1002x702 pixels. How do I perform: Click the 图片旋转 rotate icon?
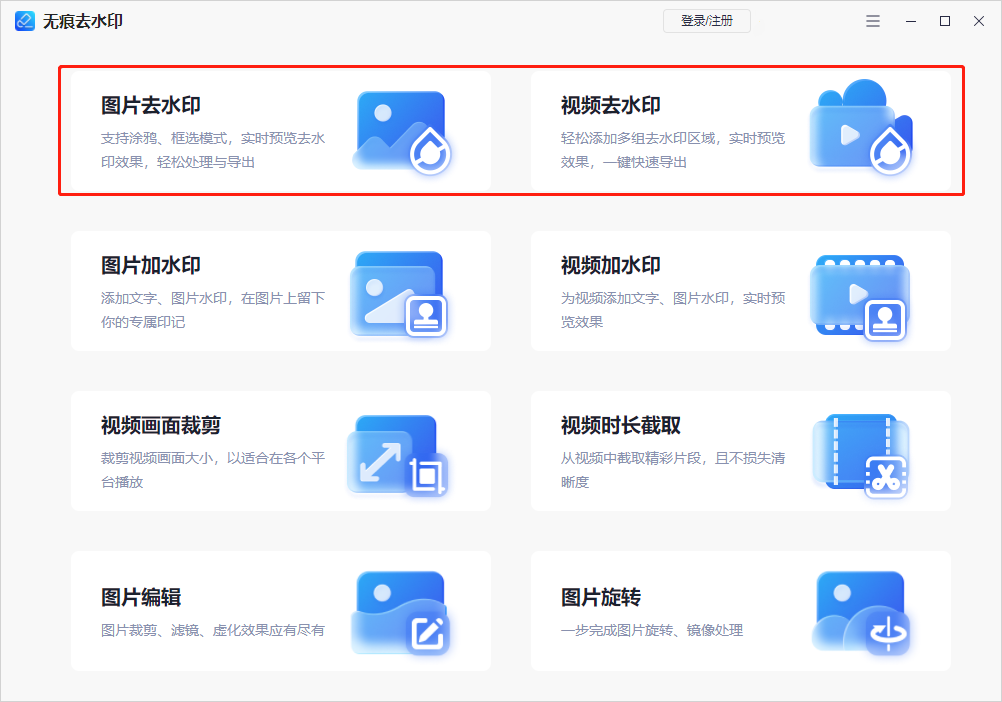861,612
